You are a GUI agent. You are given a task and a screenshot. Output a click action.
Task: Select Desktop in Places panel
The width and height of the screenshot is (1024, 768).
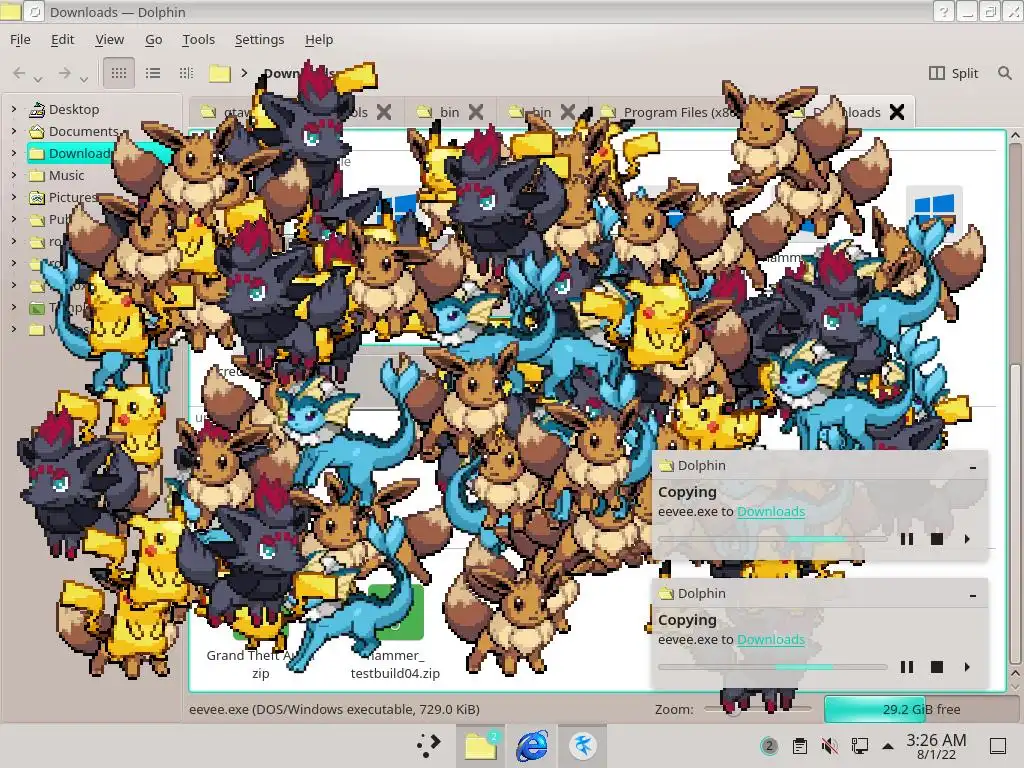[73, 109]
